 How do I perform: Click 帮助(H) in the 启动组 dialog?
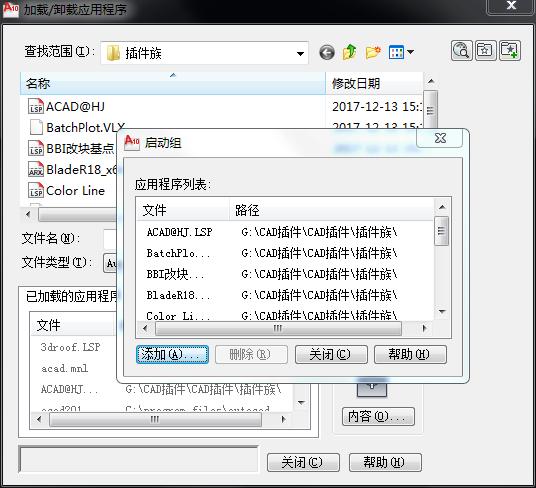pyautogui.click(x=410, y=354)
